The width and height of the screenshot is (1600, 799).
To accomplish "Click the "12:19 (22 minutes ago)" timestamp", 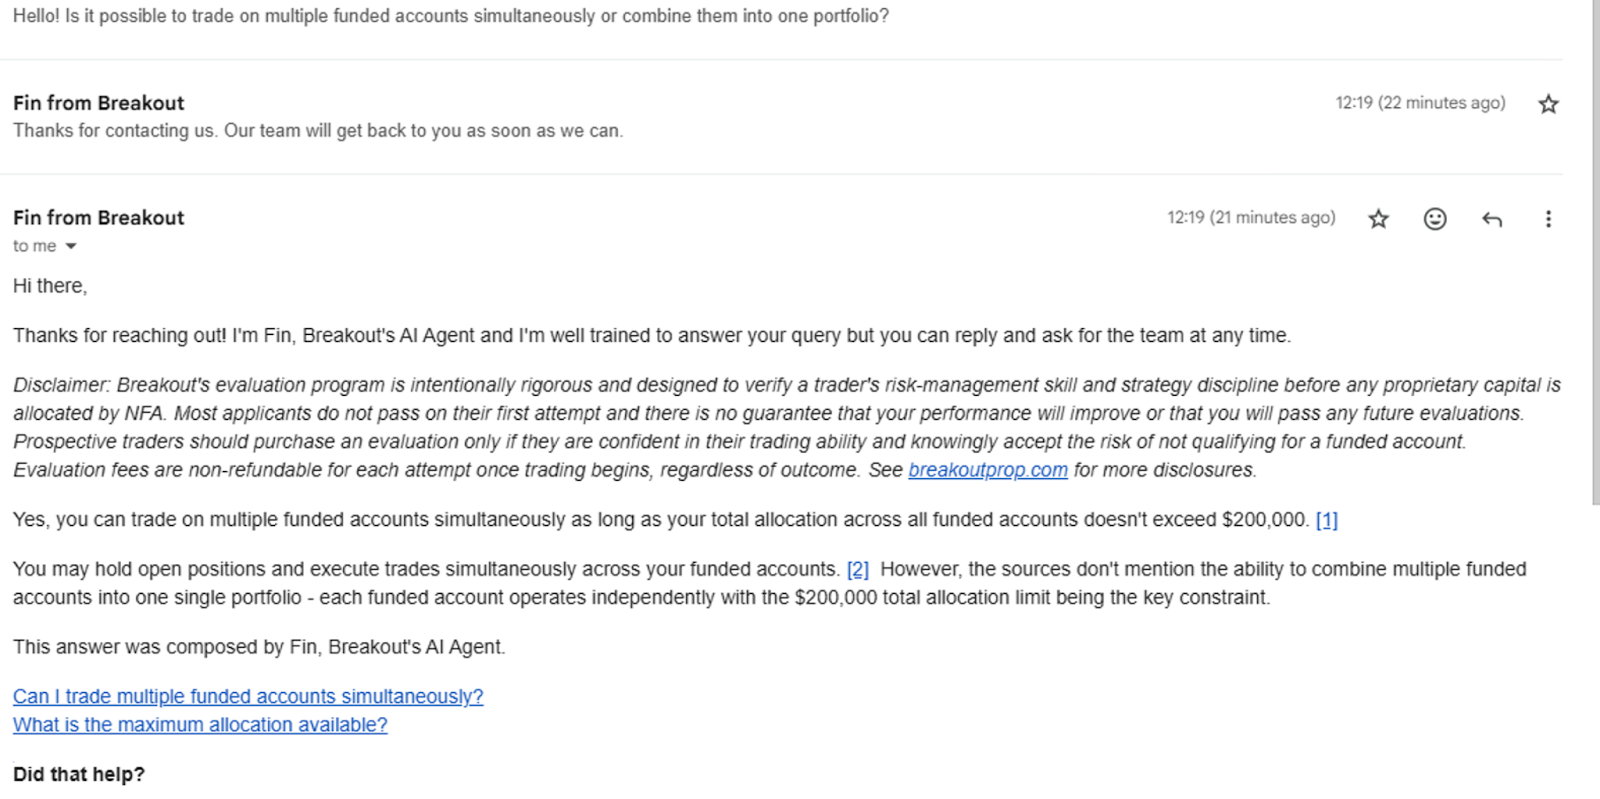I will coord(1420,103).
